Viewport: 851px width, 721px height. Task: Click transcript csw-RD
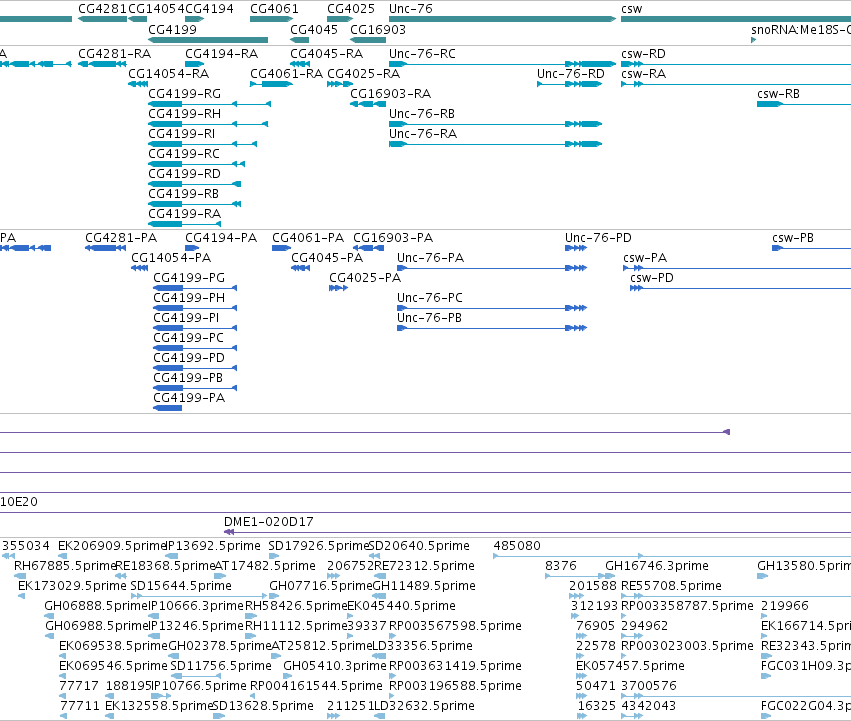[736, 64]
